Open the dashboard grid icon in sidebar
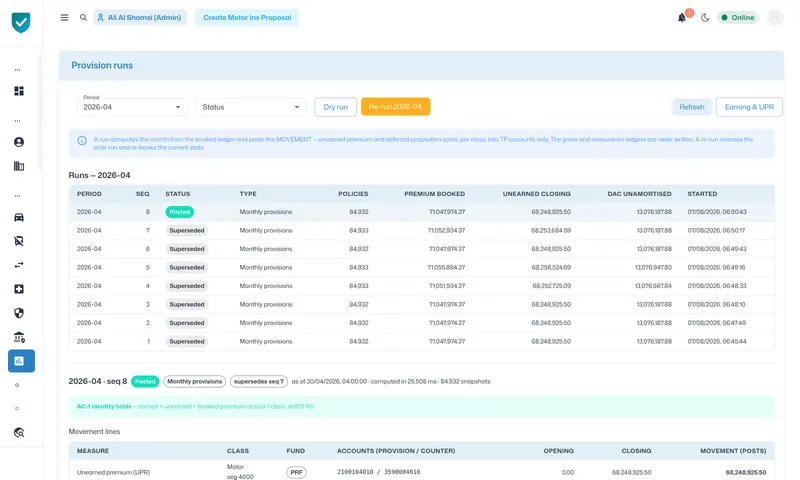800x480 pixels. pyautogui.click(x=19, y=91)
